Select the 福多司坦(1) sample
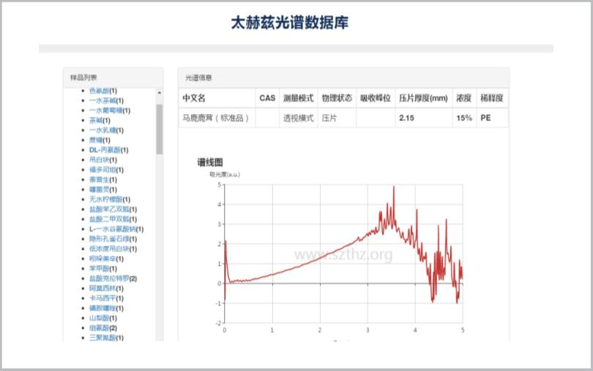Screen dimensions: 593x371 (x=106, y=170)
